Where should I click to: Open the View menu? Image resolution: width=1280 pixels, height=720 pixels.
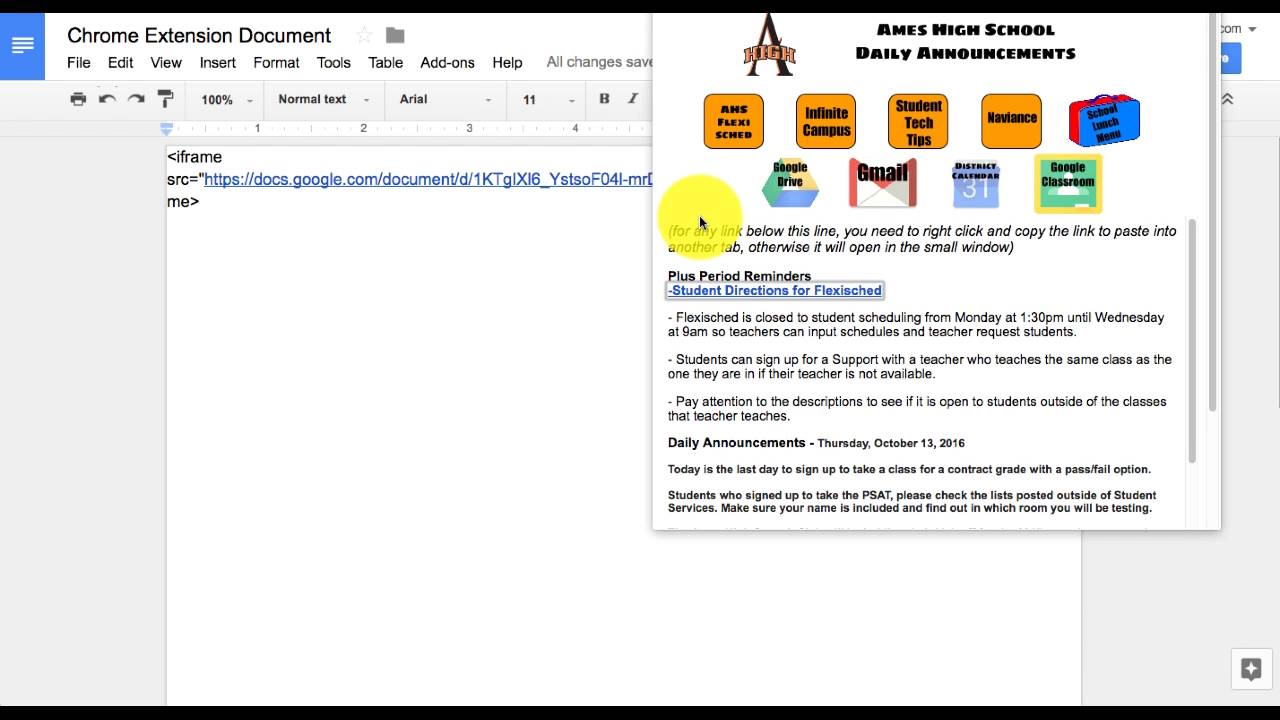tap(166, 62)
